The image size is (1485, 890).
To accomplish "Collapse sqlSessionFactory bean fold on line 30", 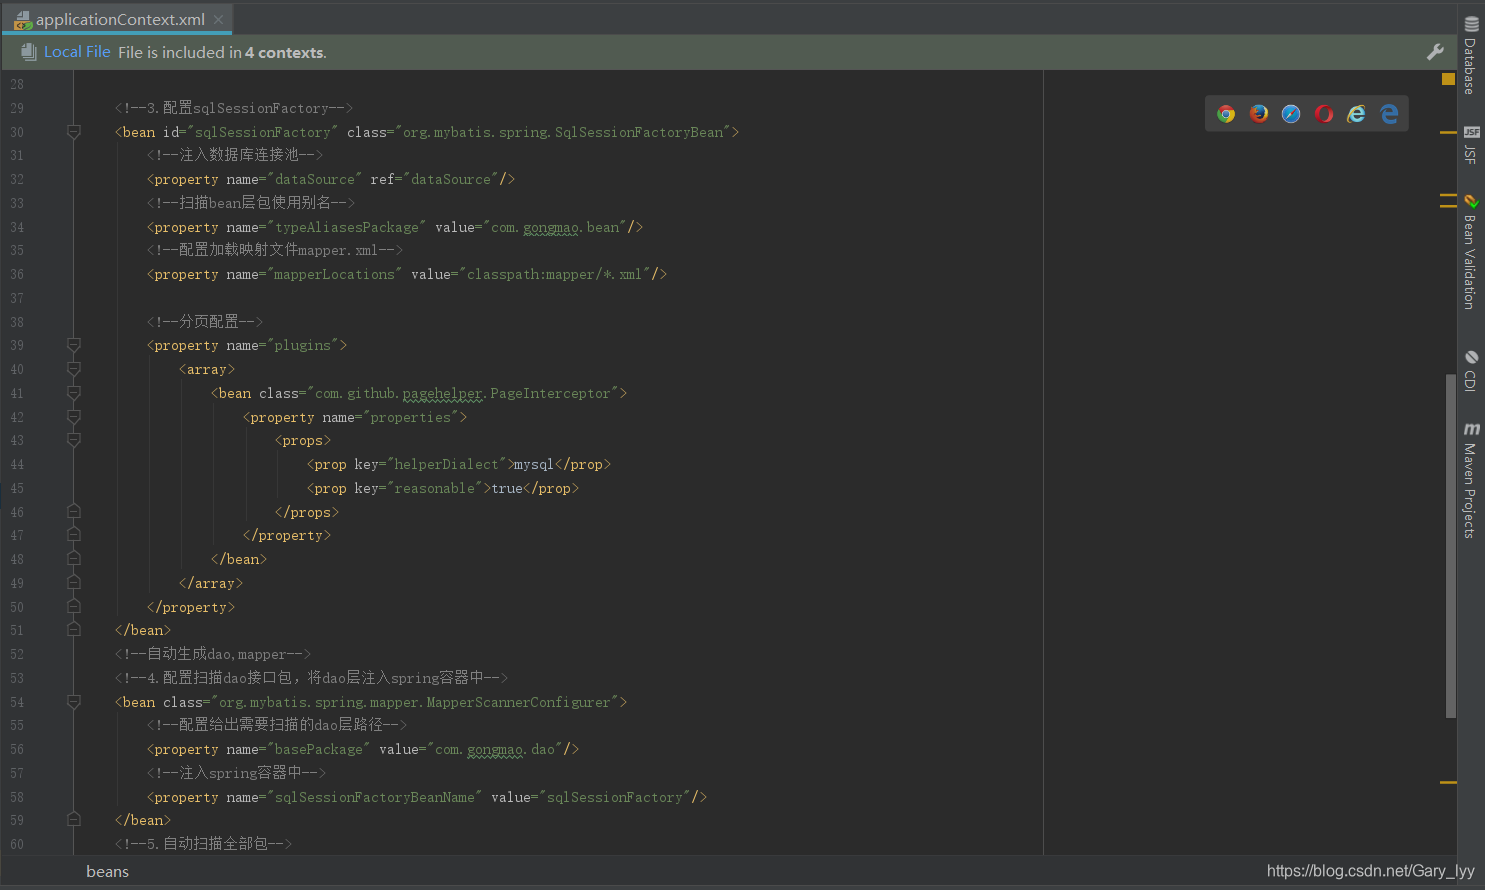I will pos(74,132).
